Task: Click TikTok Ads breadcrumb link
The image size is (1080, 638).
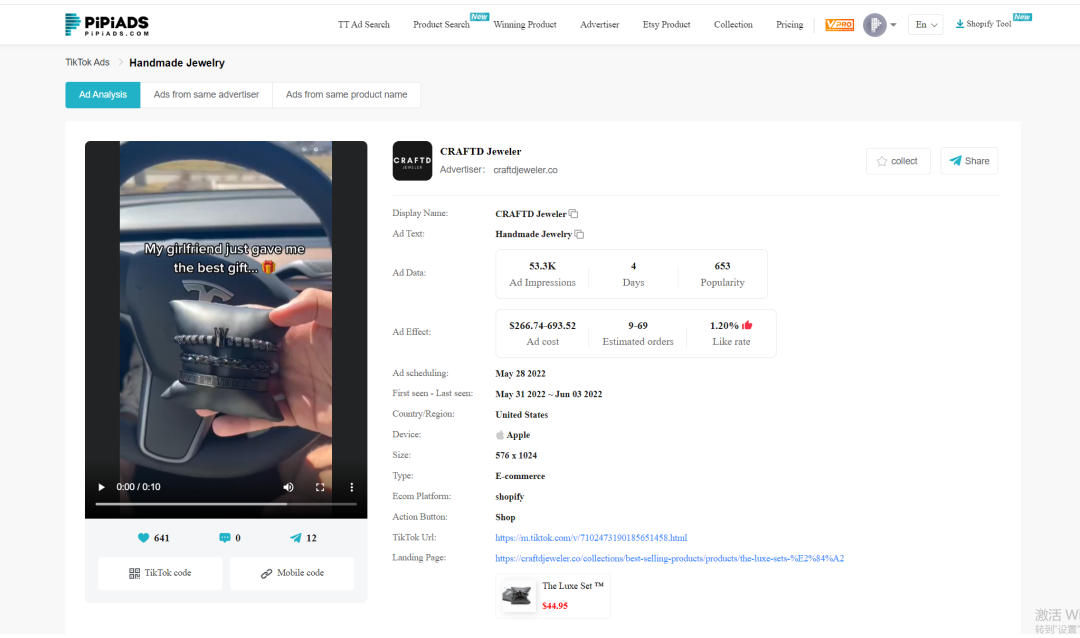Action: [87, 62]
